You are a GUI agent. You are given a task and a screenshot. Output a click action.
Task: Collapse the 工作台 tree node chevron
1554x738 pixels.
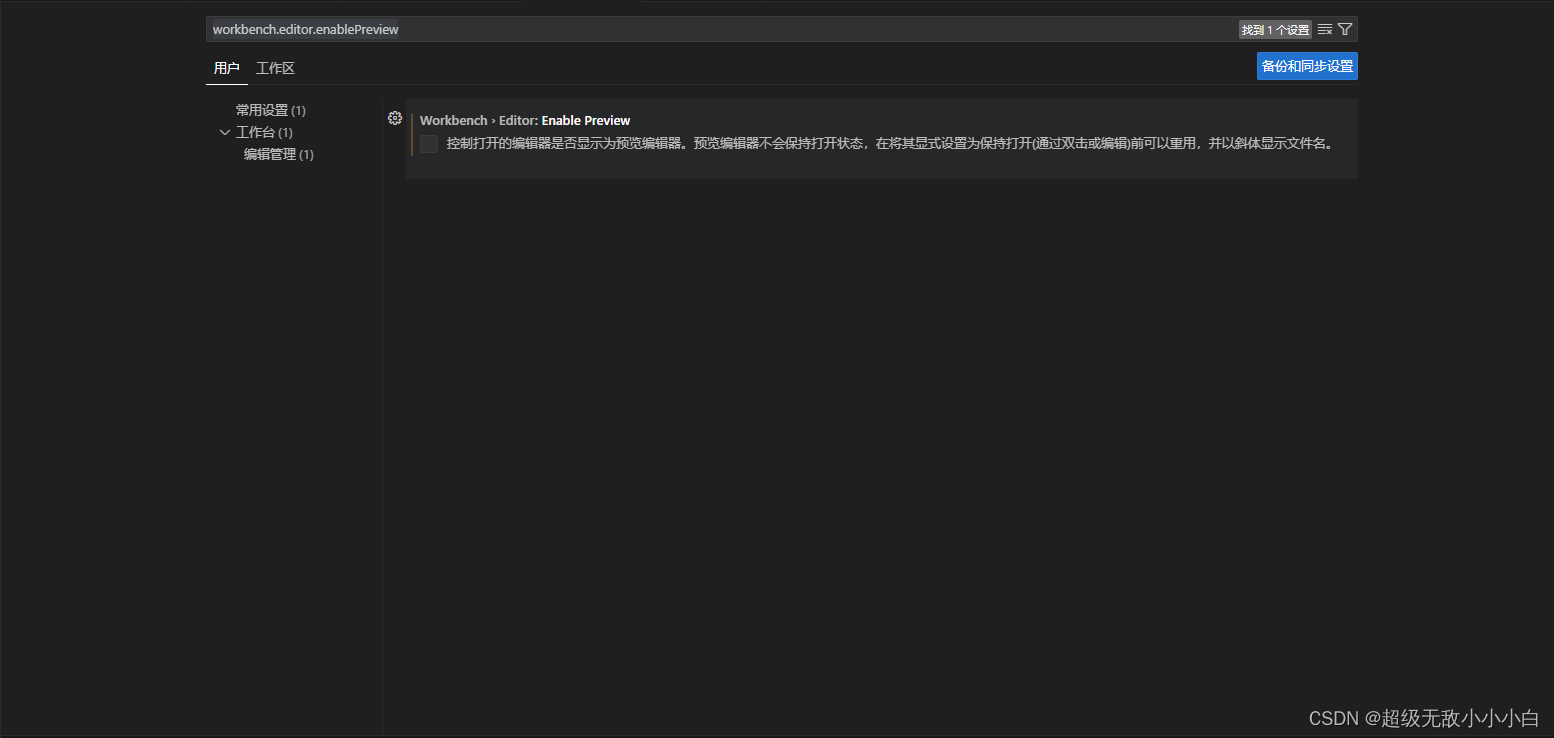click(225, 132)
